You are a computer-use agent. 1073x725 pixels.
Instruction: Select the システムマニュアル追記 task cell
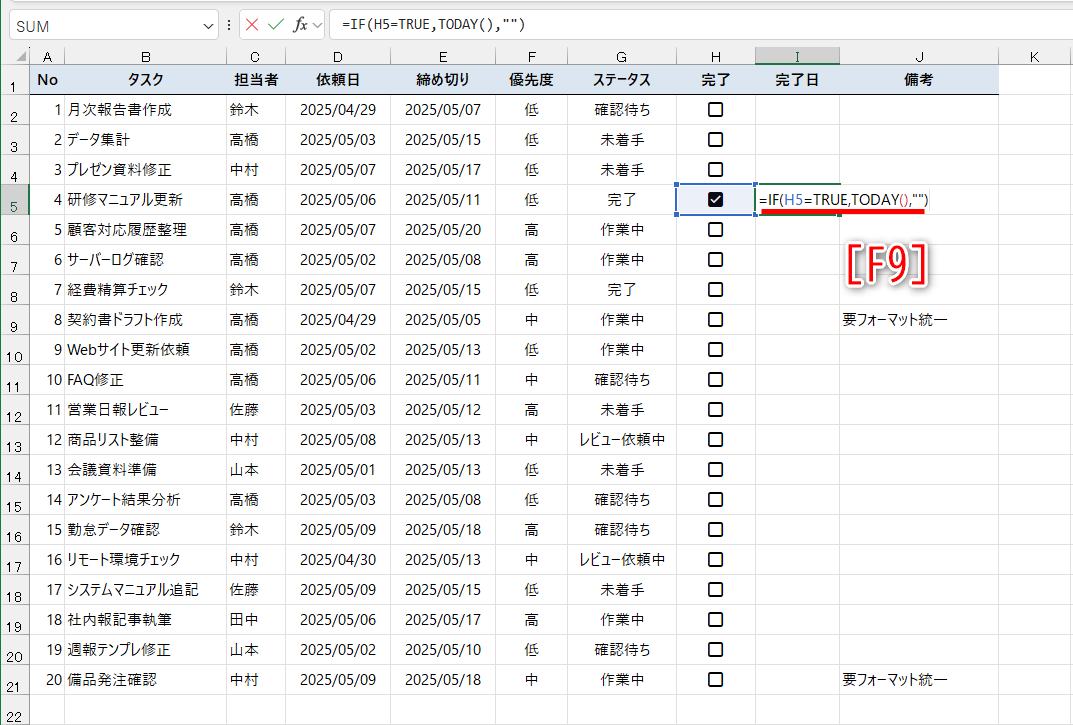pyautogui.click(x=145, y=589)
